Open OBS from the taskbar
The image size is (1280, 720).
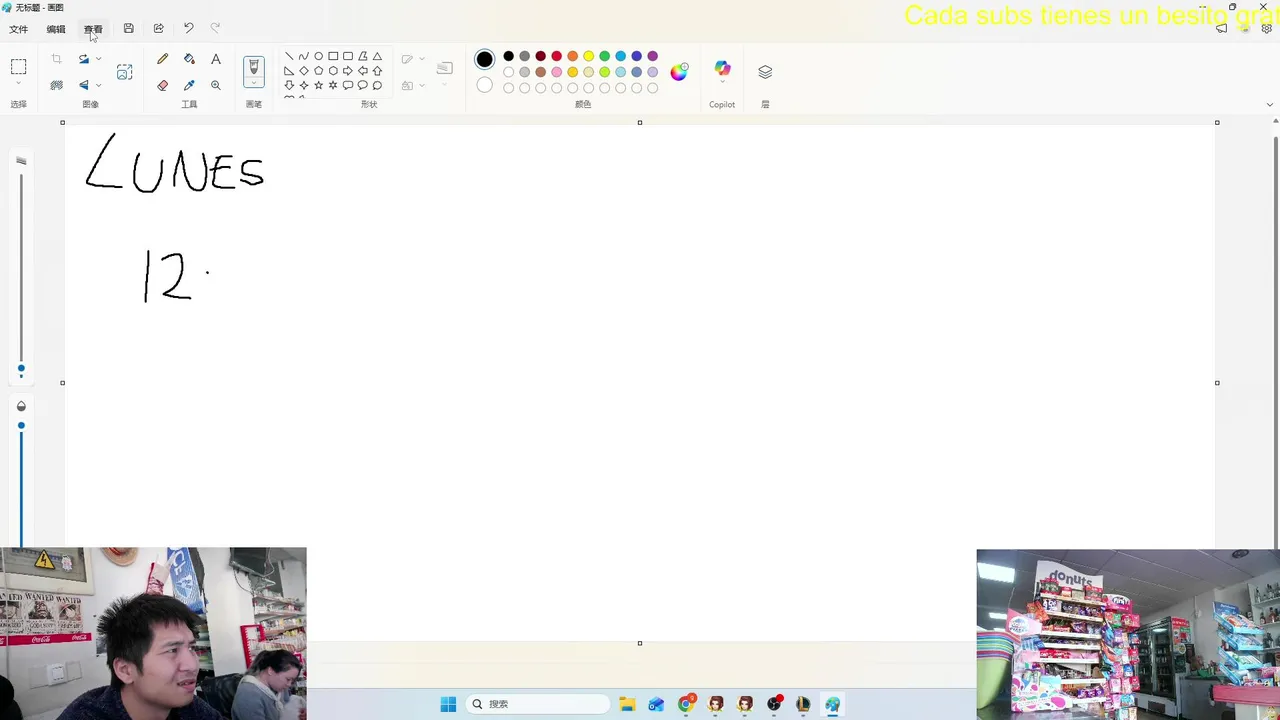coord(773,704)
